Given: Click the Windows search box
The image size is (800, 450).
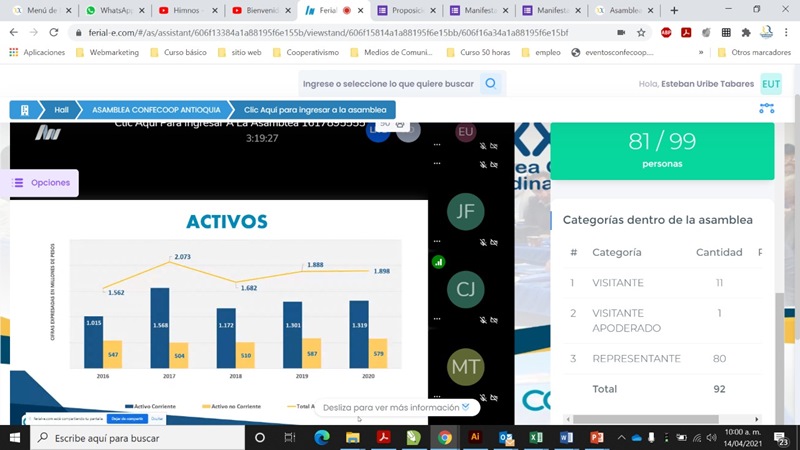Looking at the screenshot, I should 138,438.
